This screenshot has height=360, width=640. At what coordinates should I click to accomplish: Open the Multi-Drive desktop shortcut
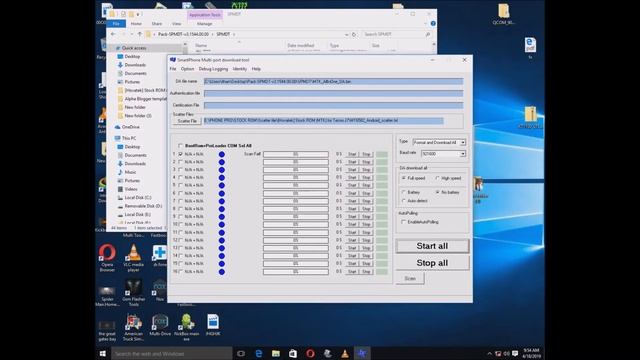pos(160,325)
